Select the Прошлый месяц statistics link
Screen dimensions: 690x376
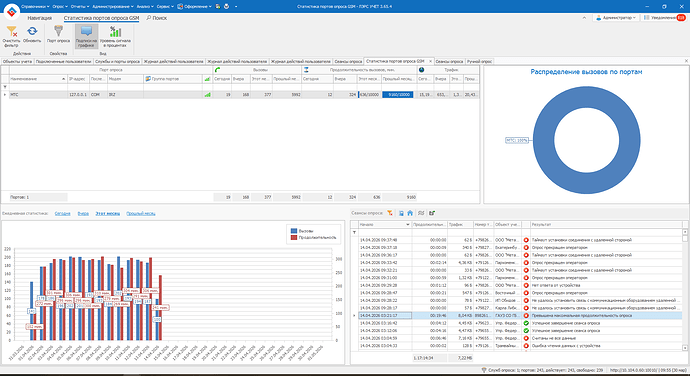pyautogui.click(x=141, y=214)
